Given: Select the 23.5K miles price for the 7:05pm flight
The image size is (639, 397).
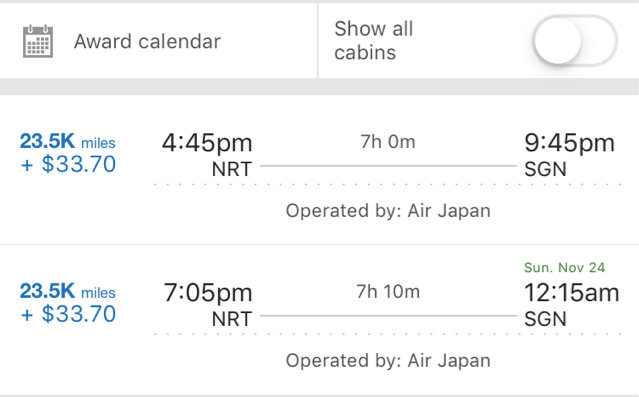Looking at the screenshot, I should pyautogui.click(x=68, y=291).
